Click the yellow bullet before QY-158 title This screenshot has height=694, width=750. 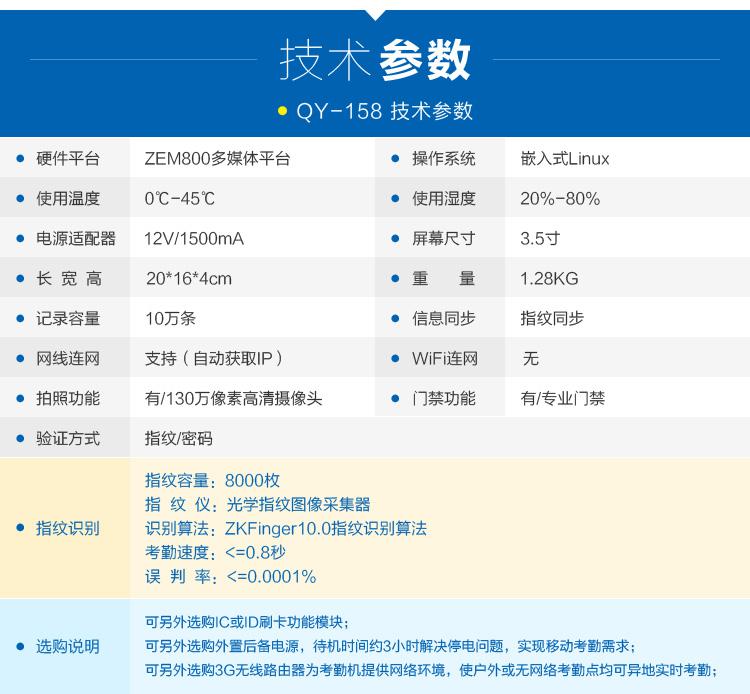click(282, 111)
